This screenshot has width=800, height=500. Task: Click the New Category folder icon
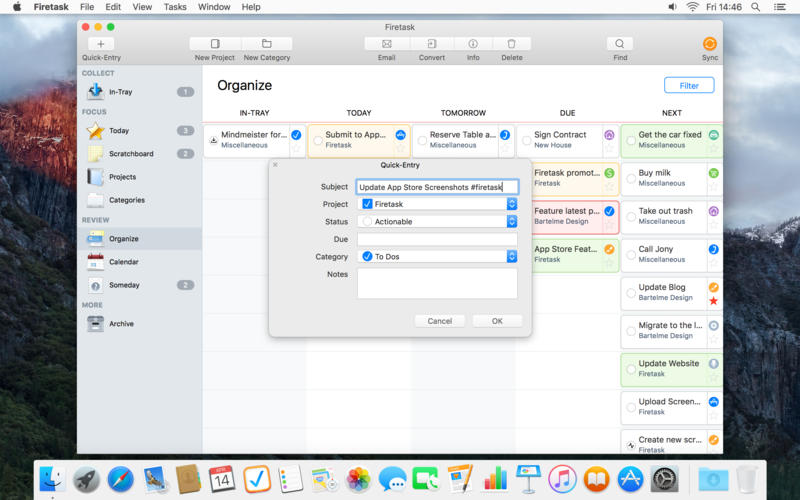click(x=266, y=44)
